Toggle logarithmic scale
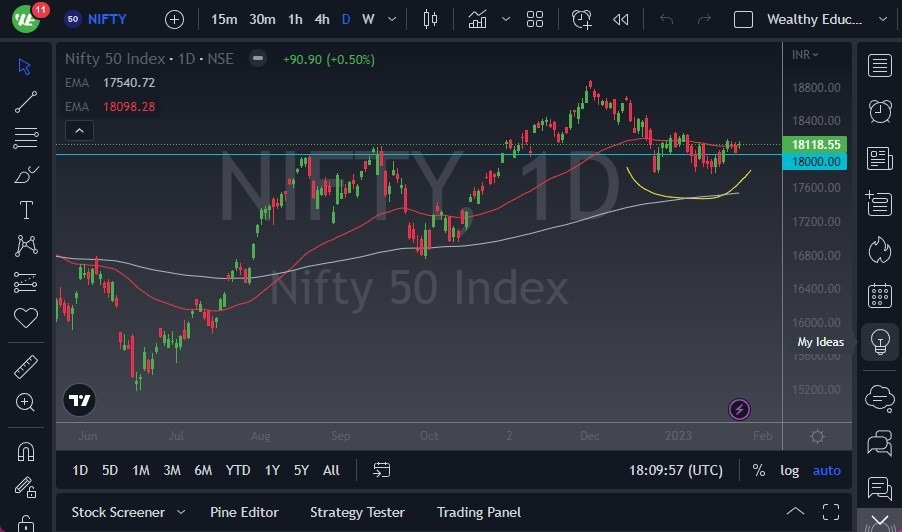This screenshot has width=902, height=532. (x=789, y=470)
